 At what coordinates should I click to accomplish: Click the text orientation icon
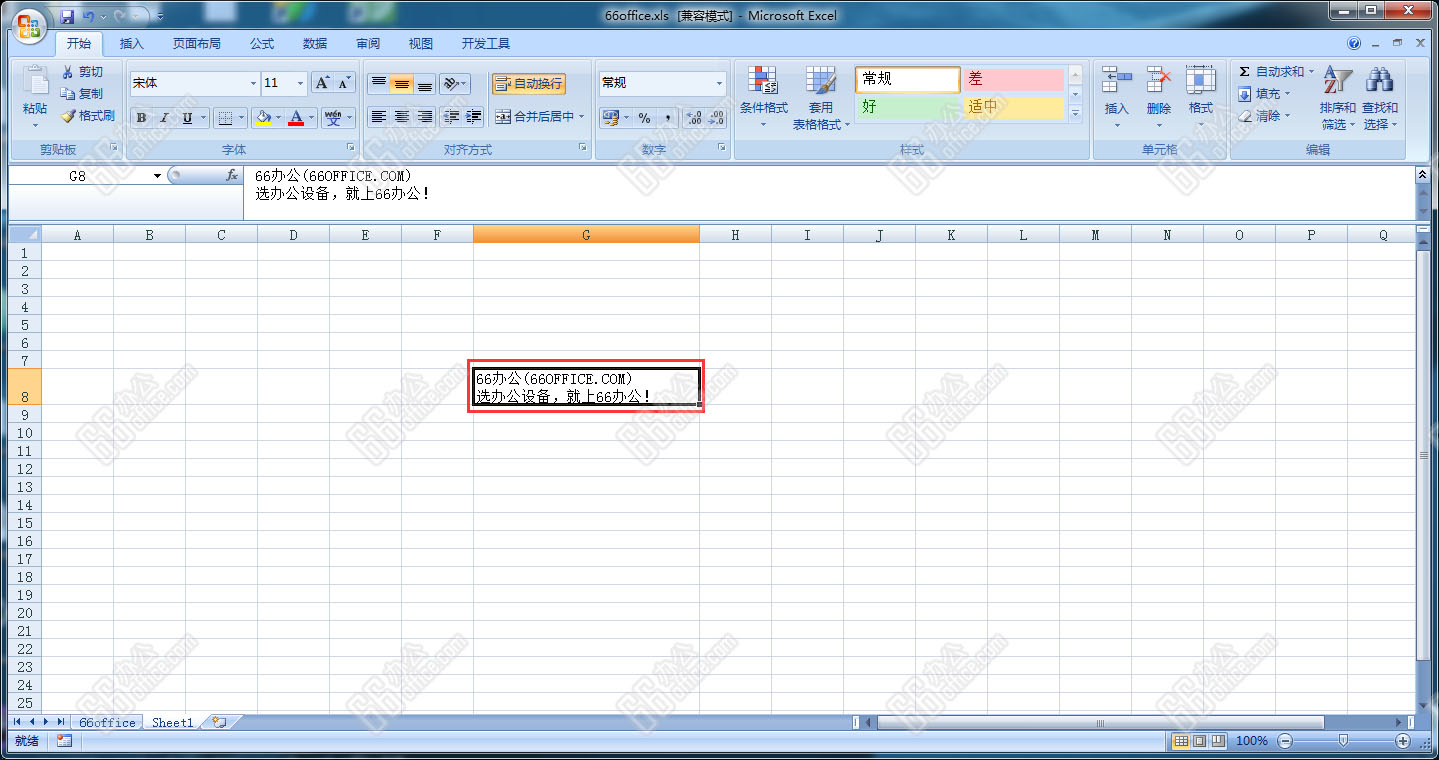[451, 84]
